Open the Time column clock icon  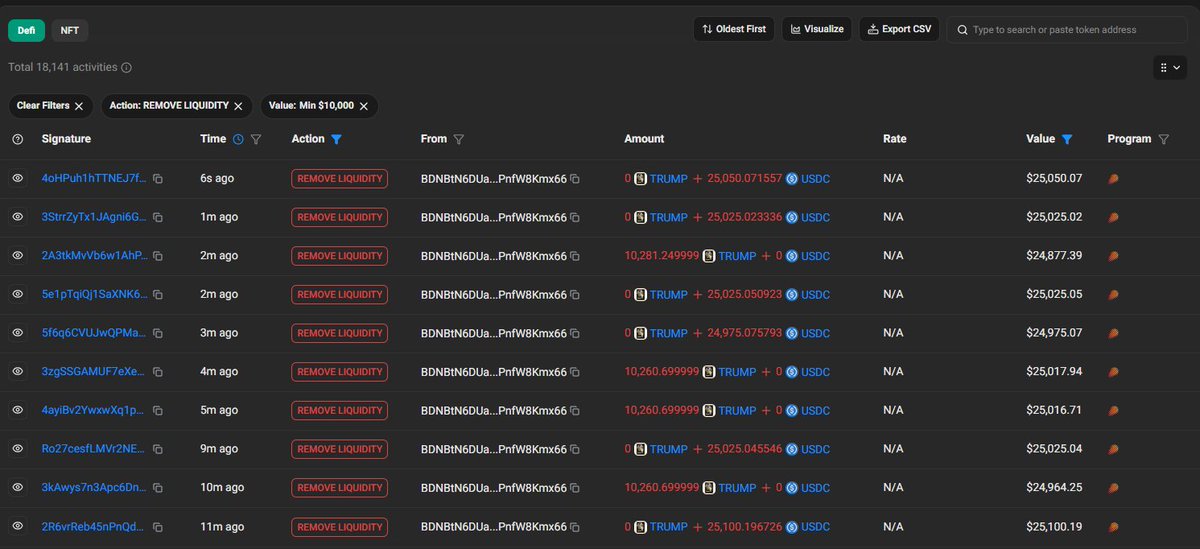point(238,140)
